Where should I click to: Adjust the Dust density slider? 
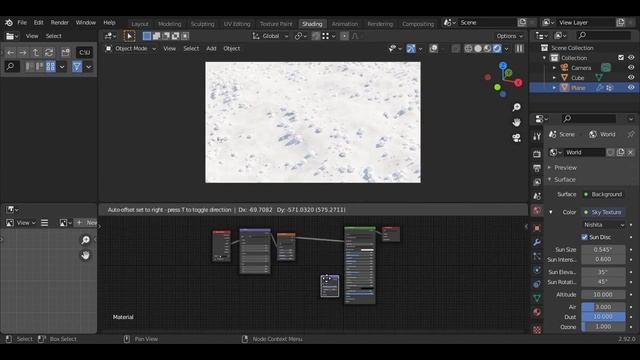click(x=603, y=317)
